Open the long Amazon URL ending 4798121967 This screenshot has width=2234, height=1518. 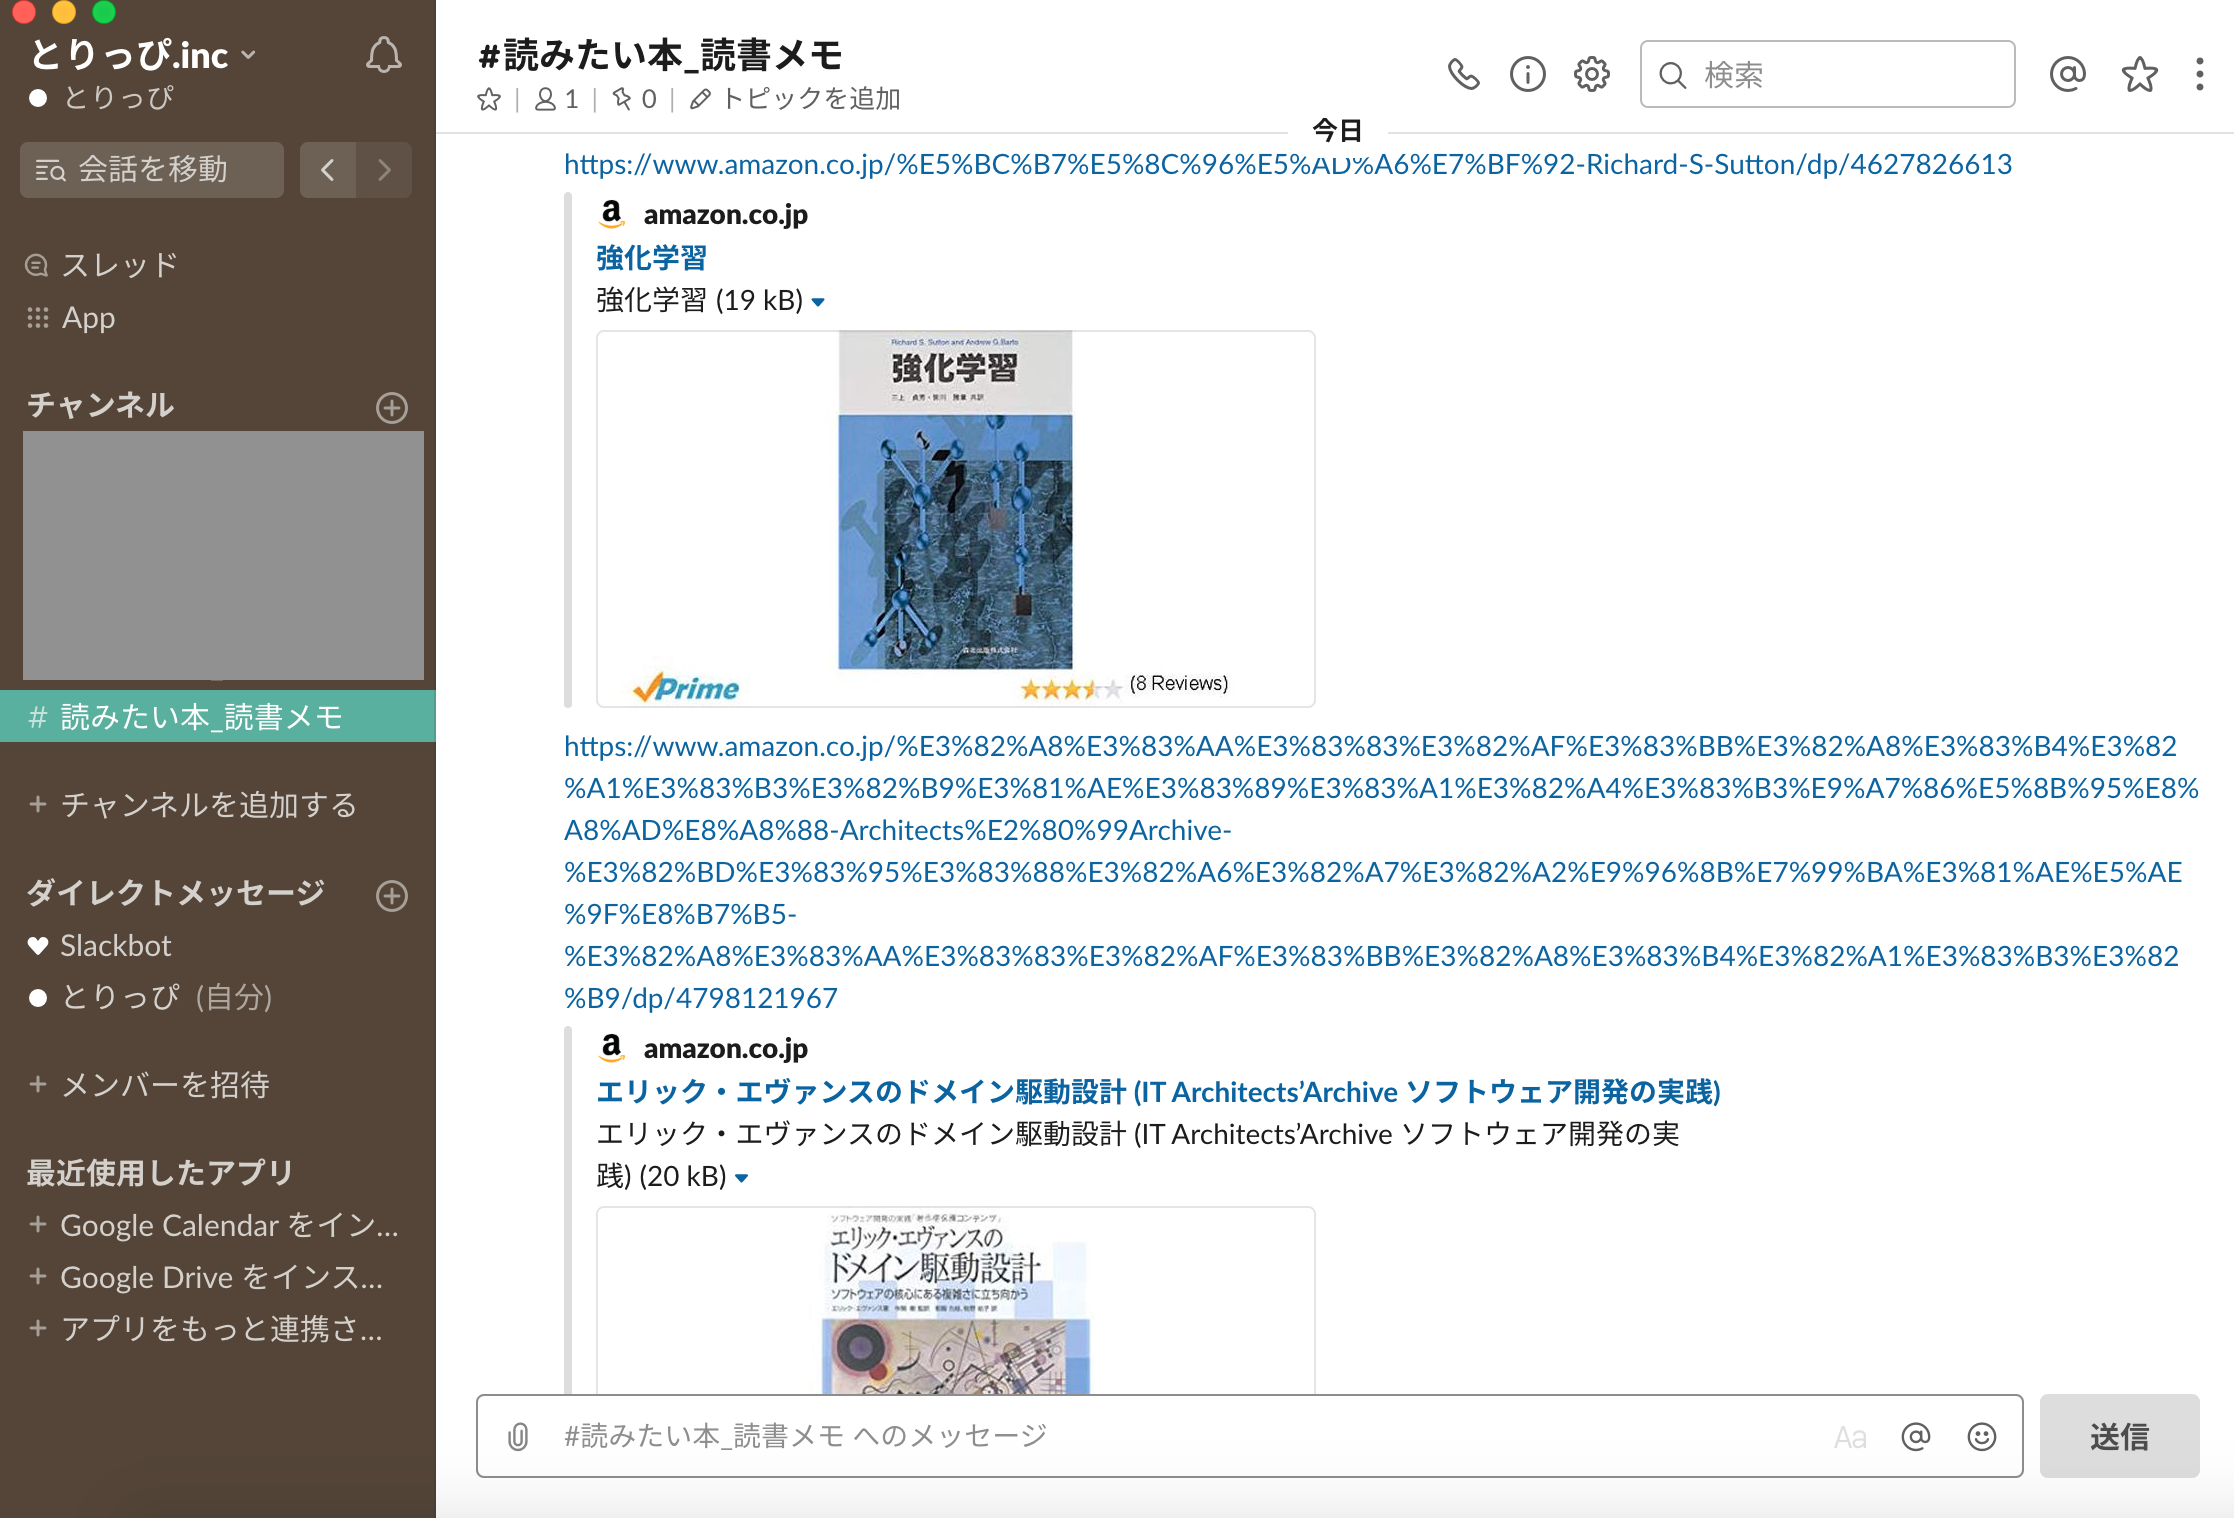[x=1380, y=872]
